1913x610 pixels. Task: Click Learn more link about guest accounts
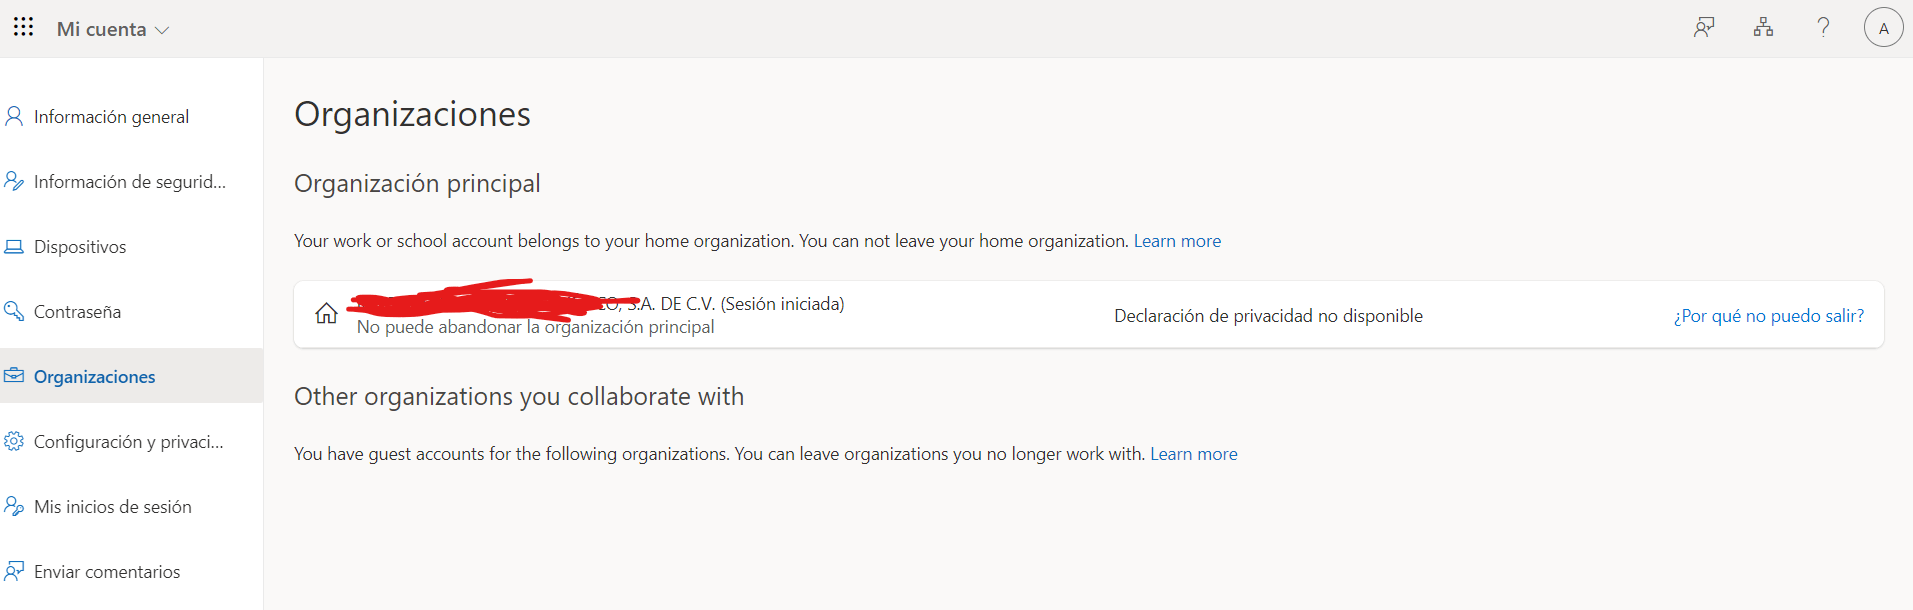click(1193, 454)
